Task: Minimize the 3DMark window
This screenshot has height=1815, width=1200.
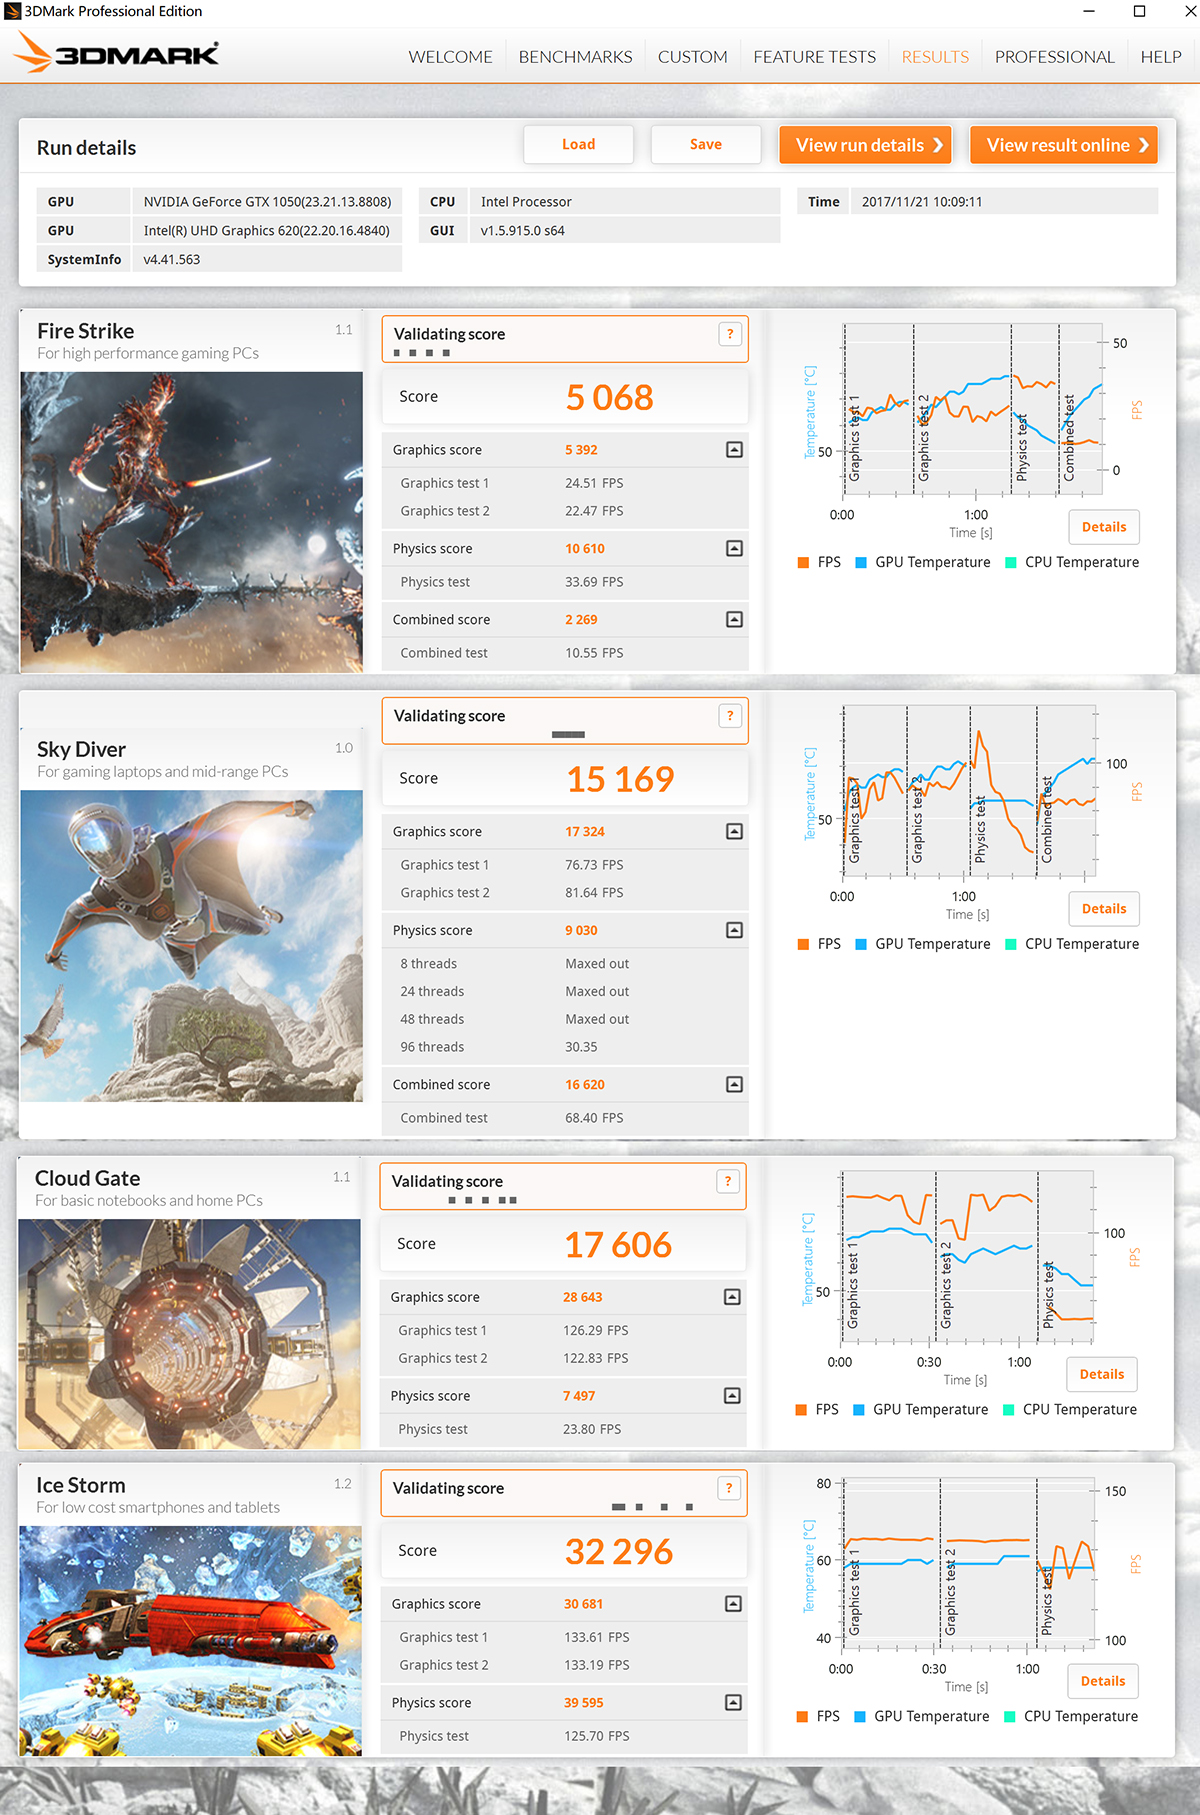Action: pos(1089,11)
